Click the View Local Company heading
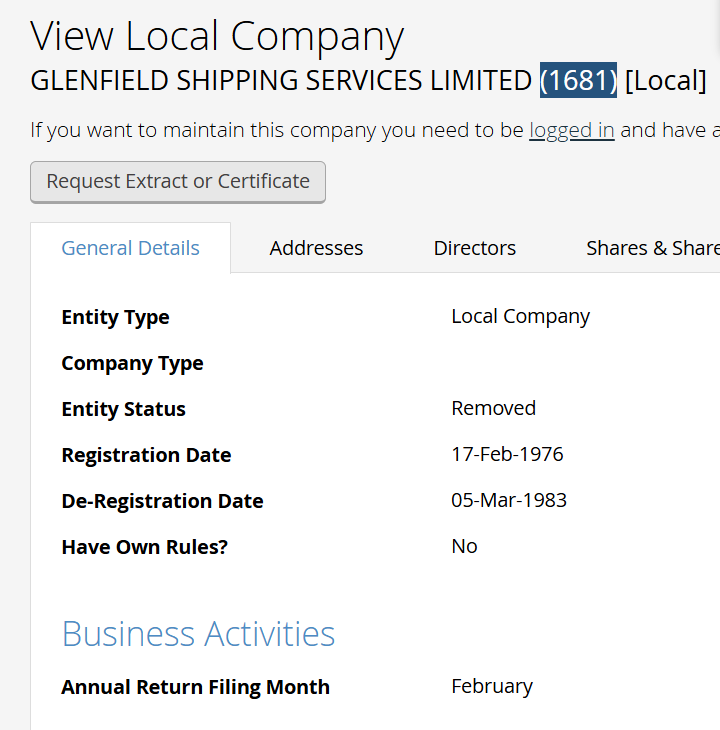This screenshot has width=720, height=730. pyautogui.click(x=217, y=36)
